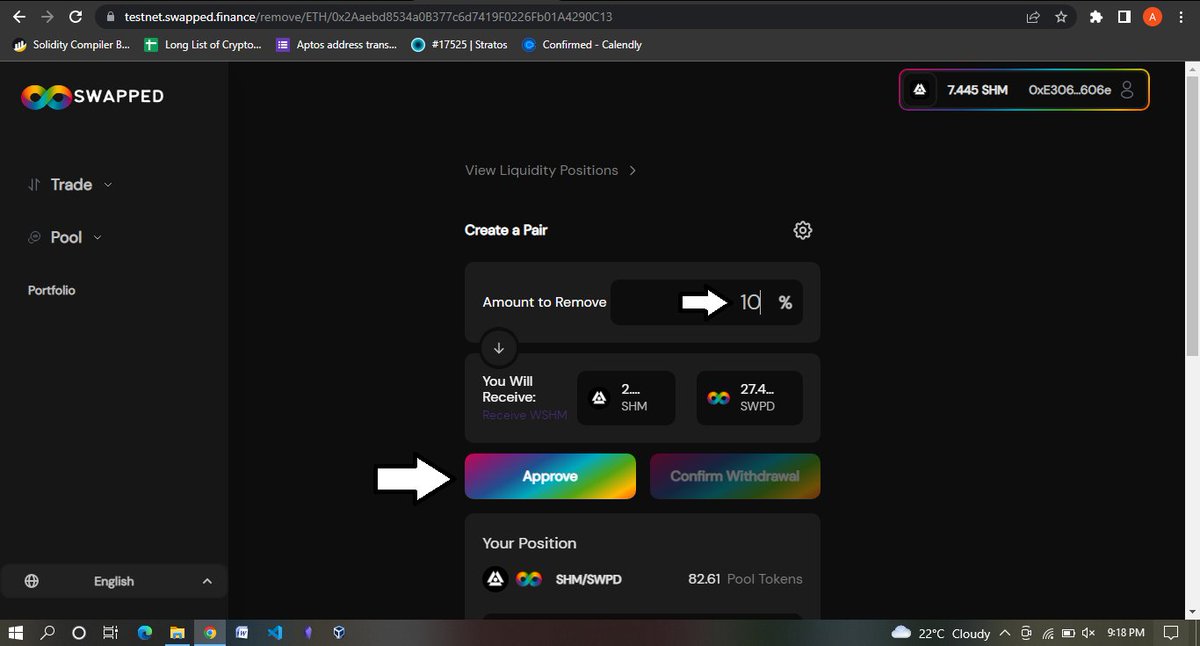Click the Create a Pair heading
Screen dimensions: 1200x646
pyautogui.click(x=506, y=230)
